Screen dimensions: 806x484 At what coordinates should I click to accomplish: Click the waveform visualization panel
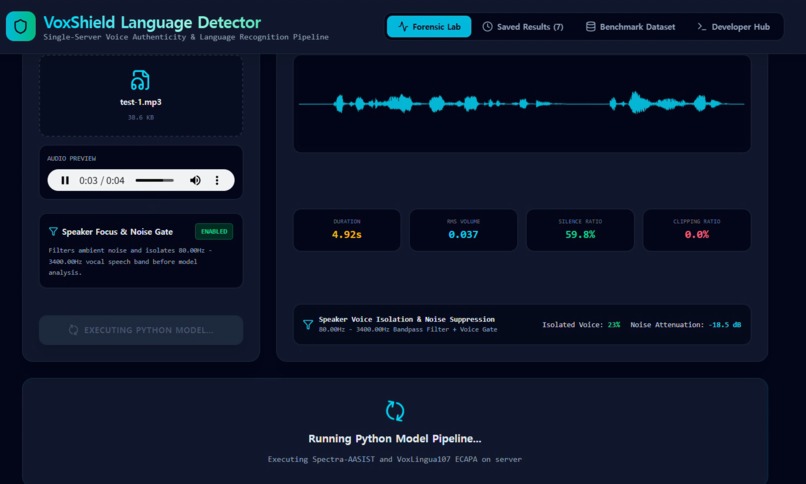522,104
